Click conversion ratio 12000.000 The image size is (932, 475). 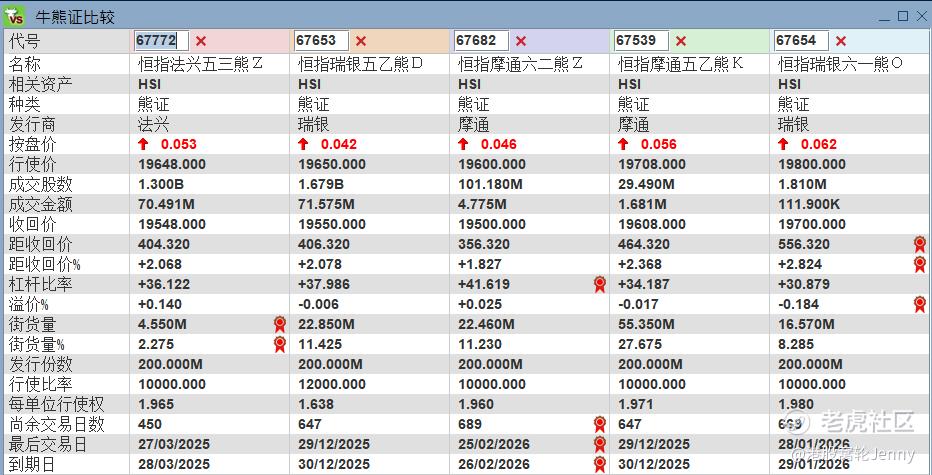[x=332, y=384]
